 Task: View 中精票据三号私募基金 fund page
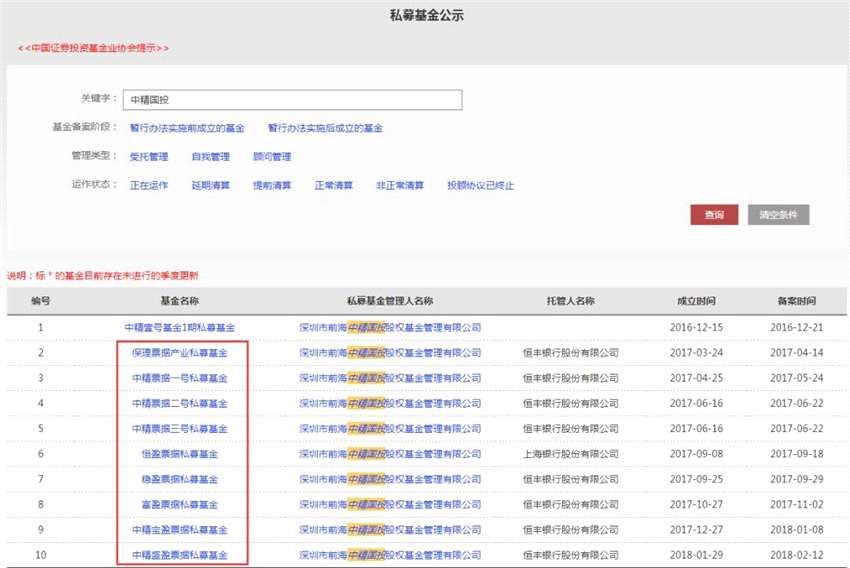(x=180, y=429)
